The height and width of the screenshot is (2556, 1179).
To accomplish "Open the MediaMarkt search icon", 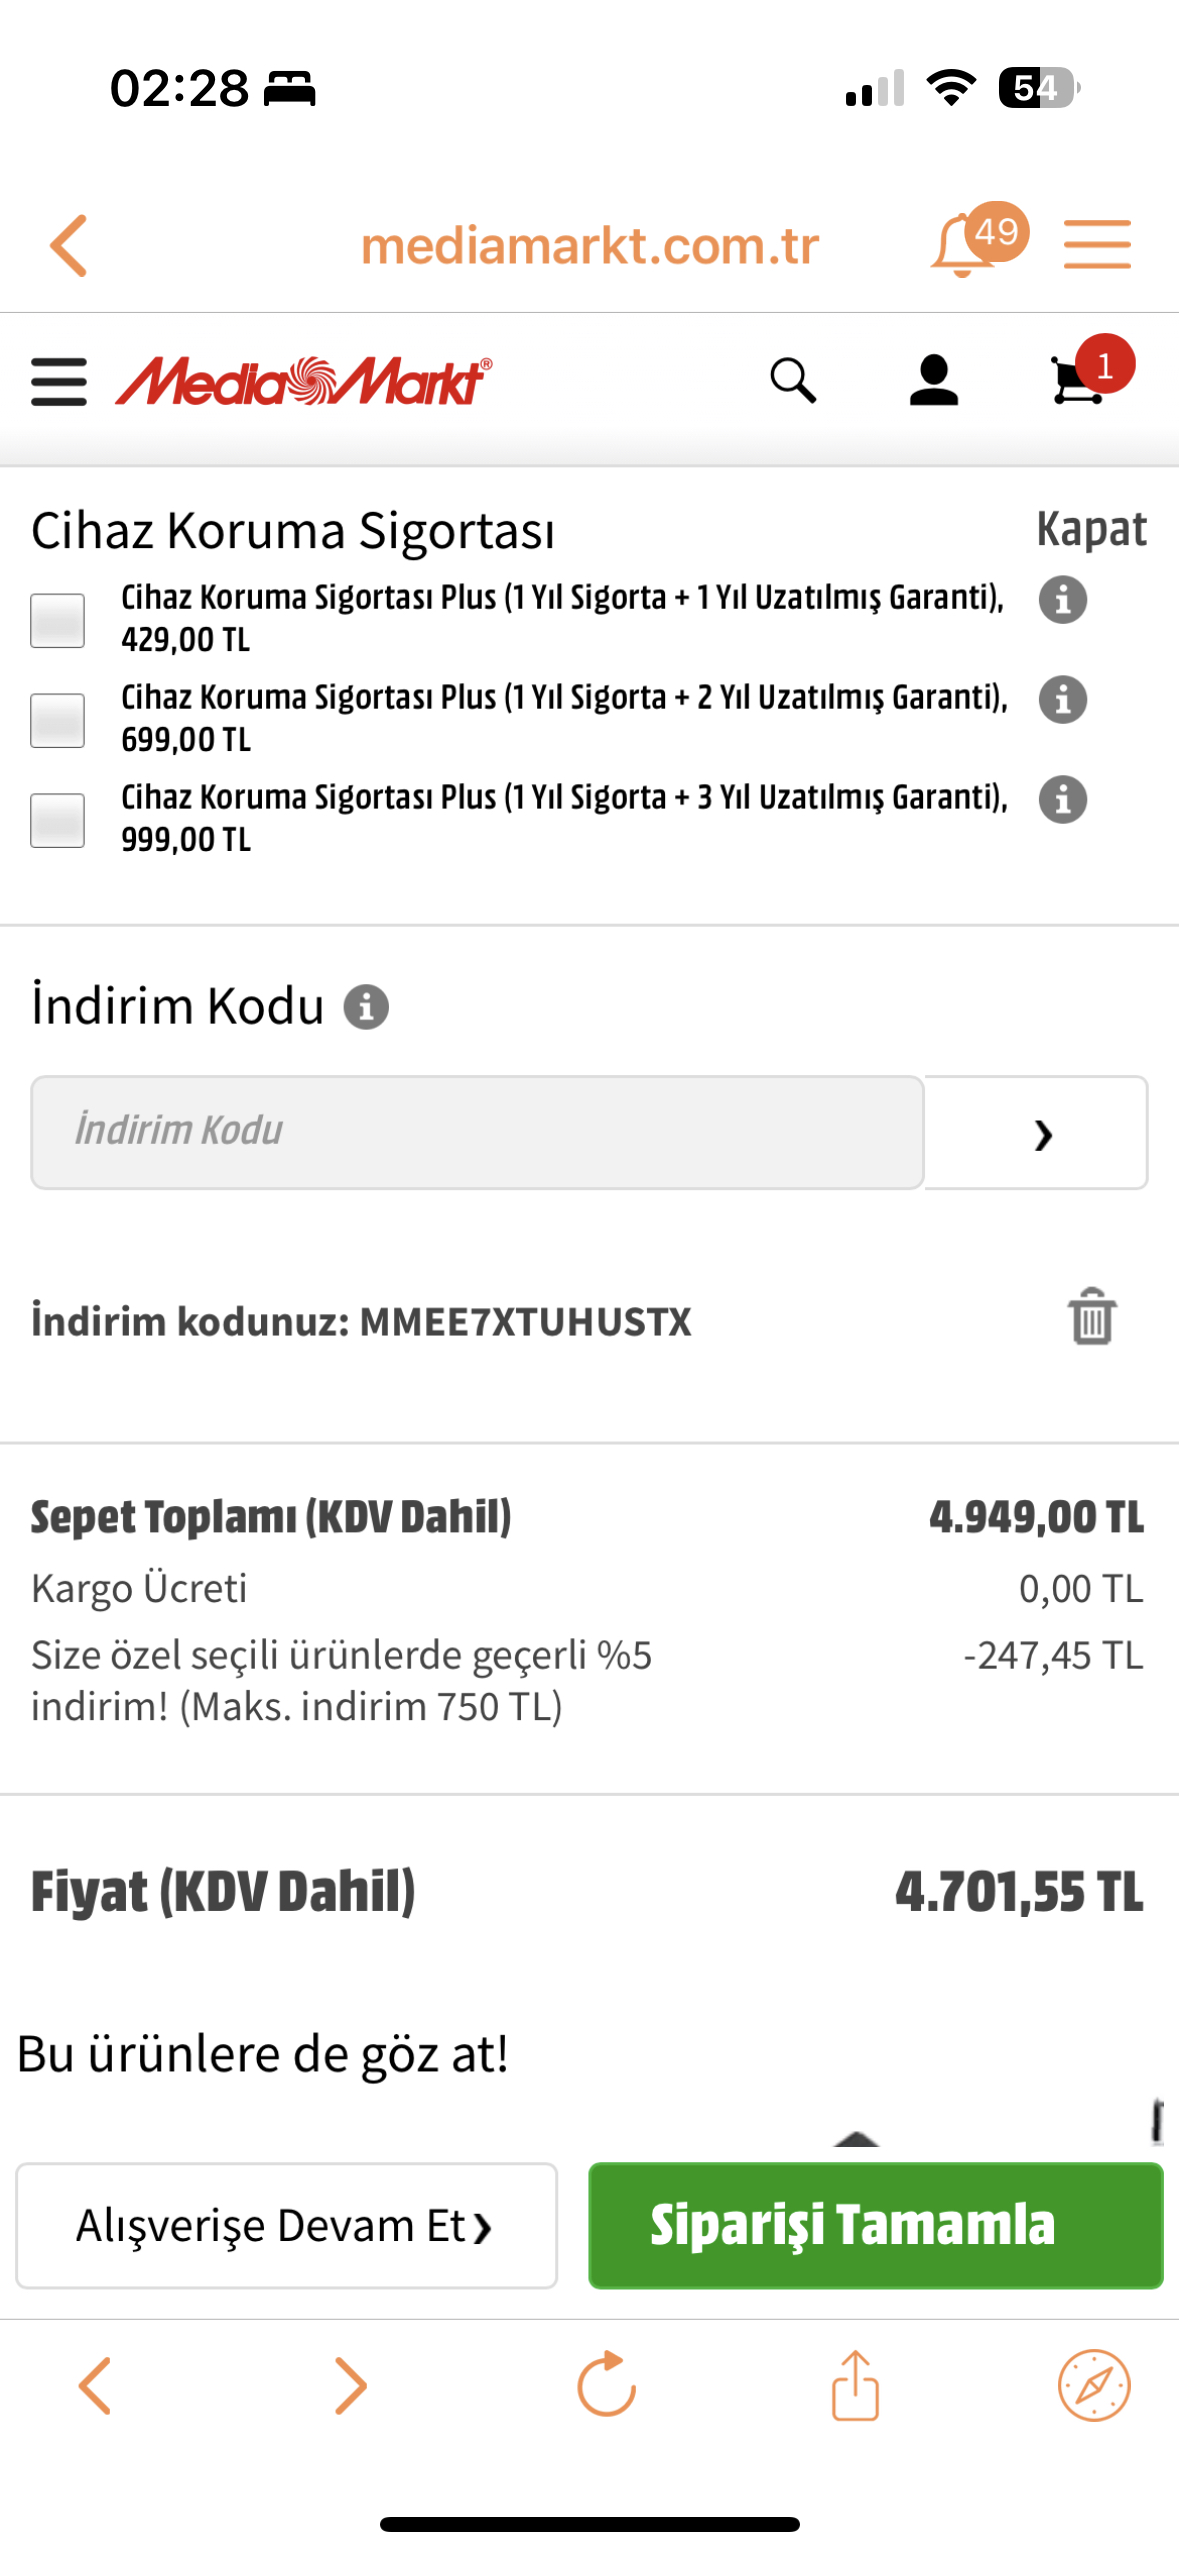I will 793,380.
